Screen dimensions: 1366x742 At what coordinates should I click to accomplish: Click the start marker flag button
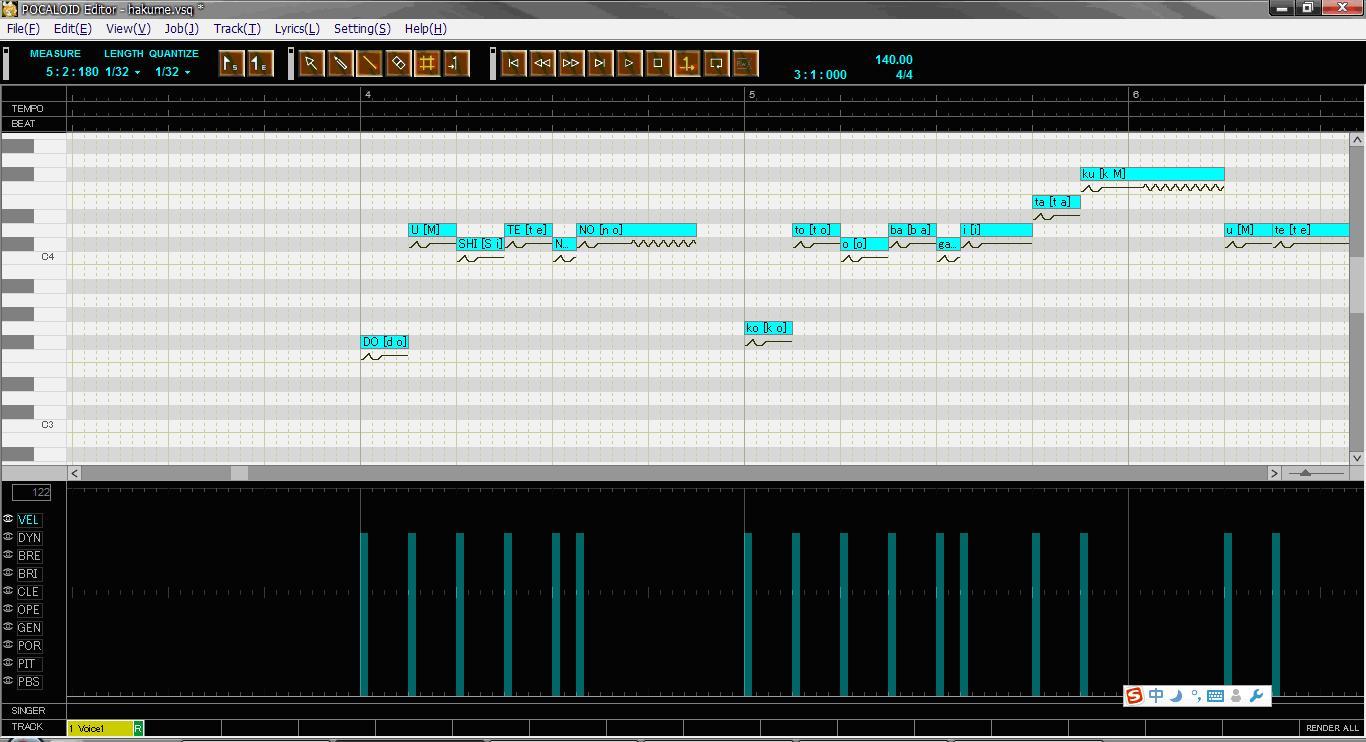(230, 64)
